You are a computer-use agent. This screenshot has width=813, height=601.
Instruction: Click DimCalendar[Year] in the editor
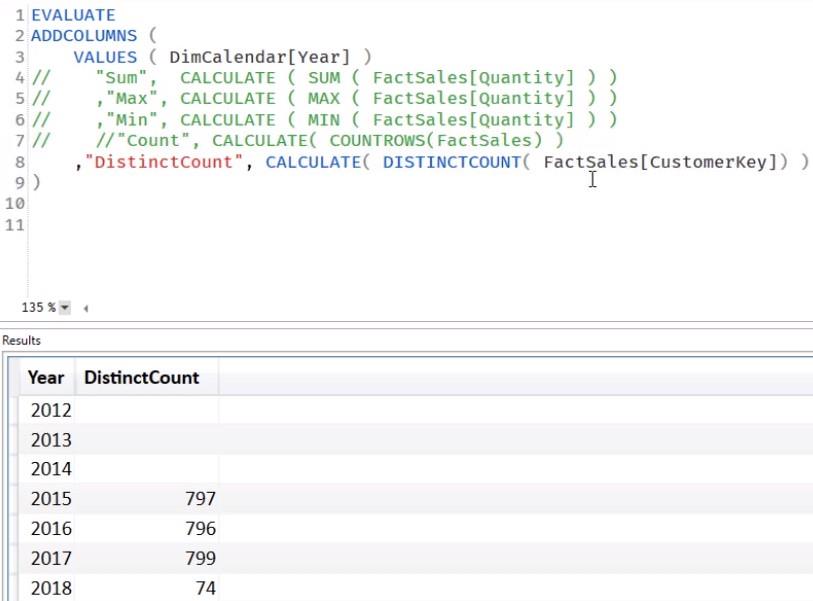tap(260, 57)
